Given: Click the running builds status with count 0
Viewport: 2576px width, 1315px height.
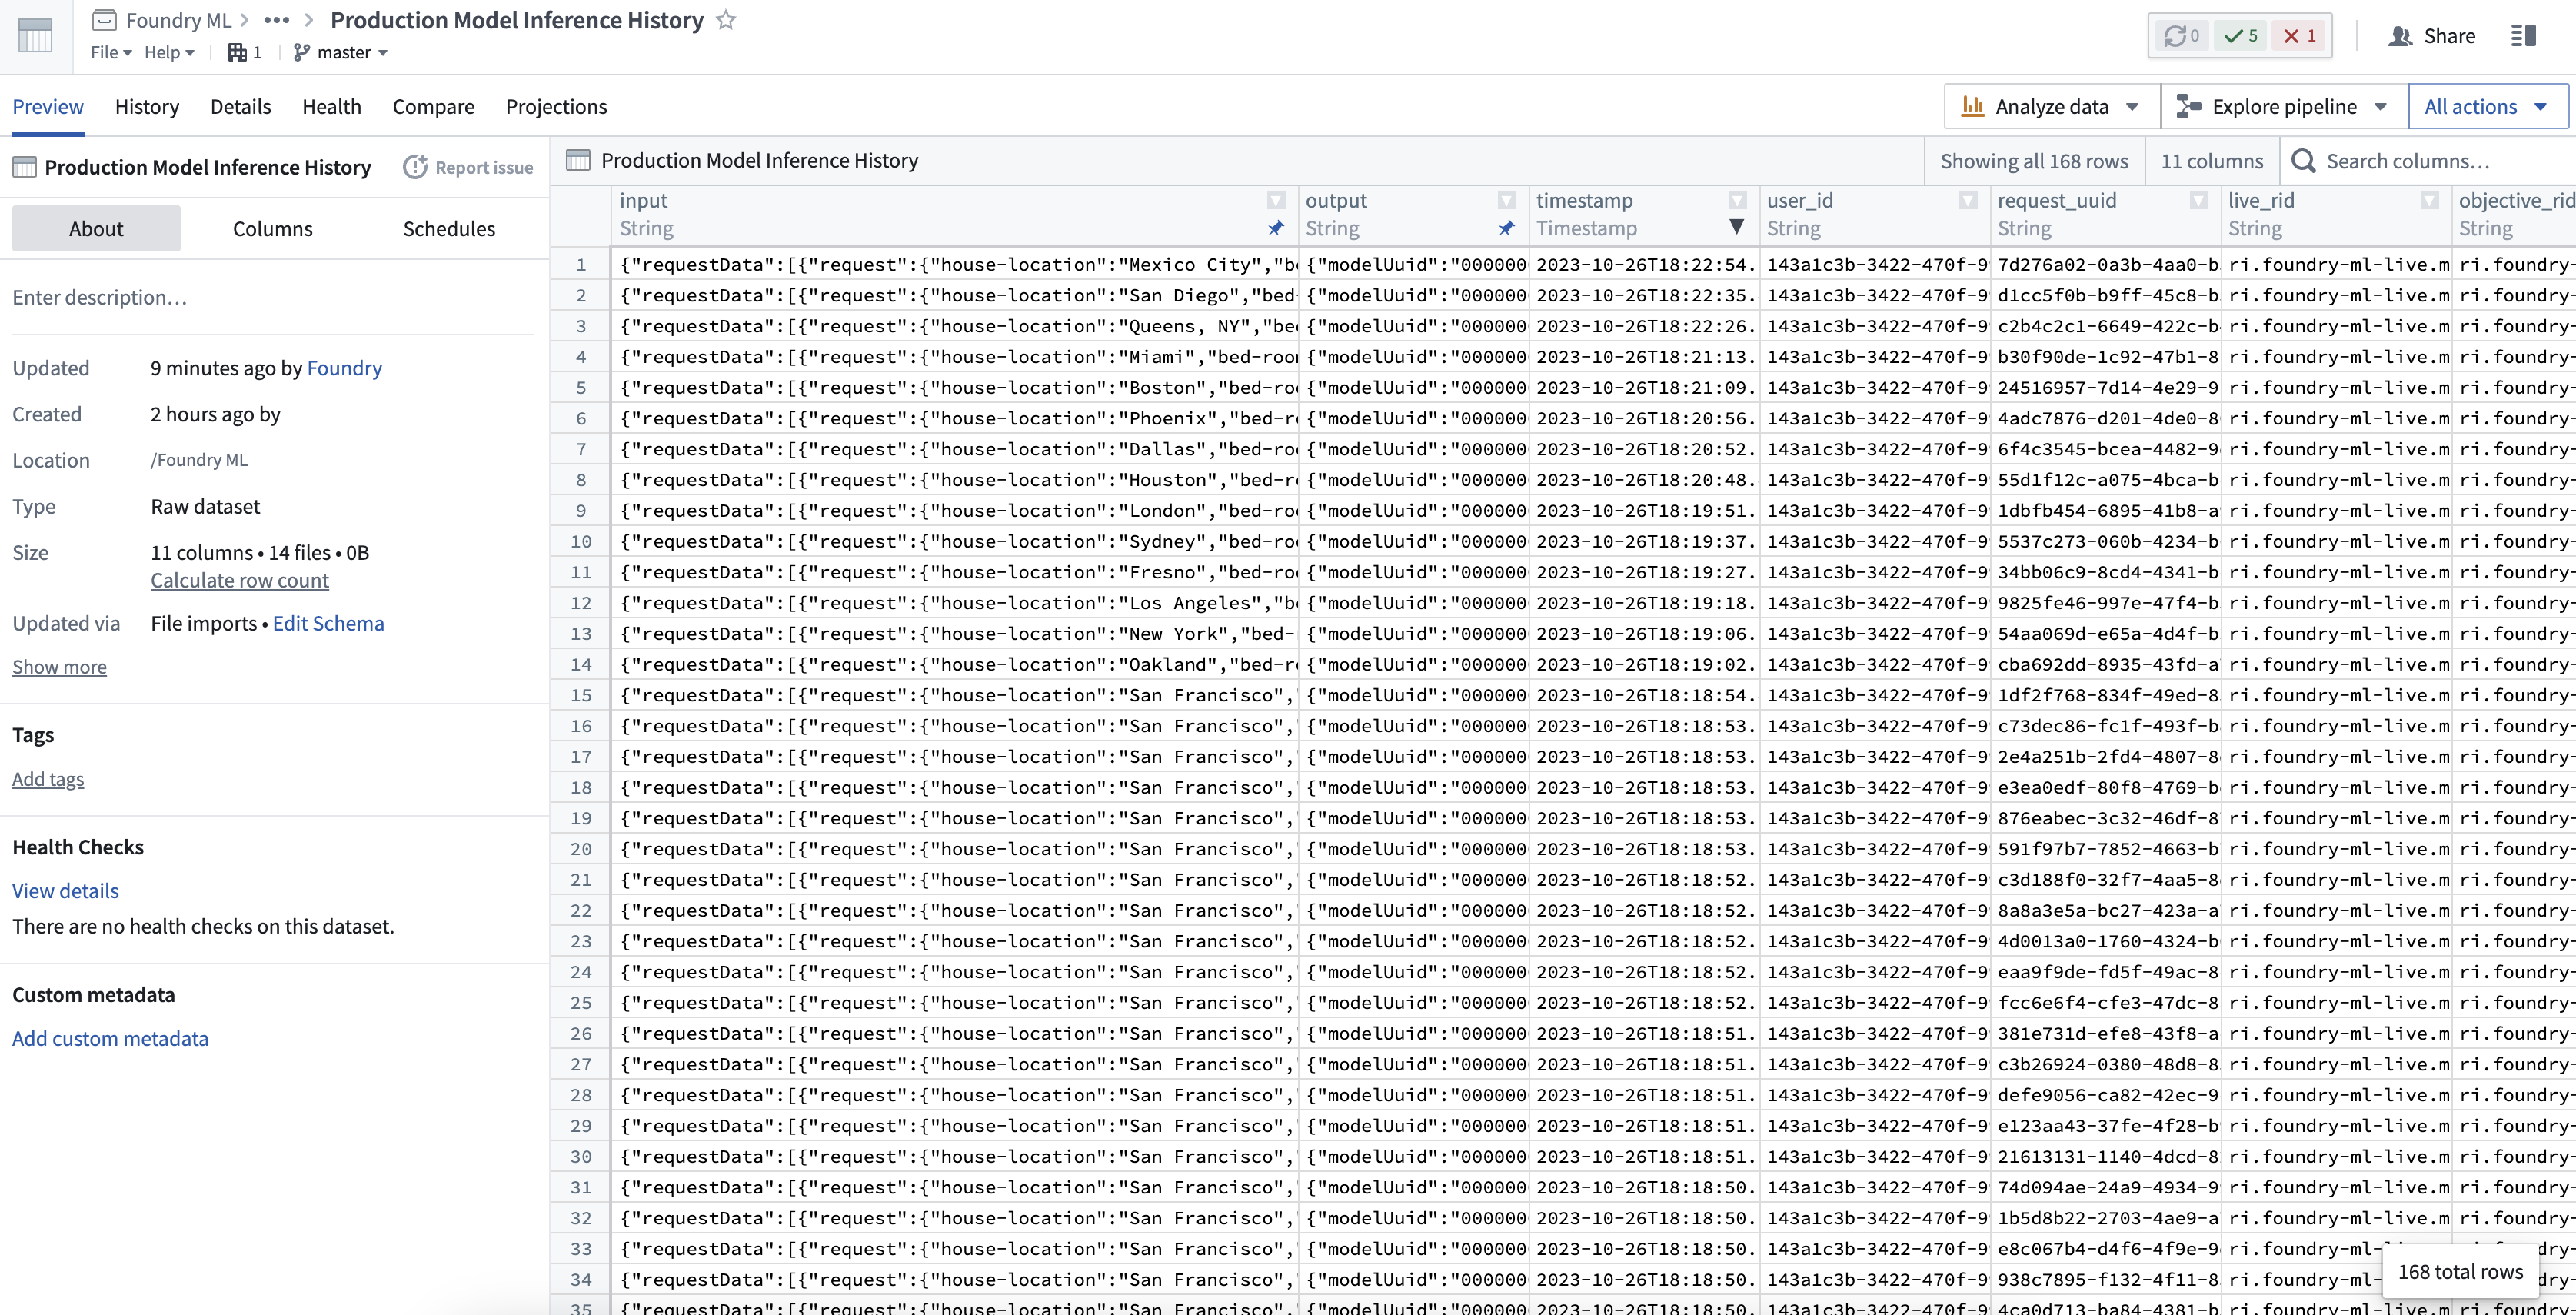Looking at the screenshot, I should (x=2181, y=36).
